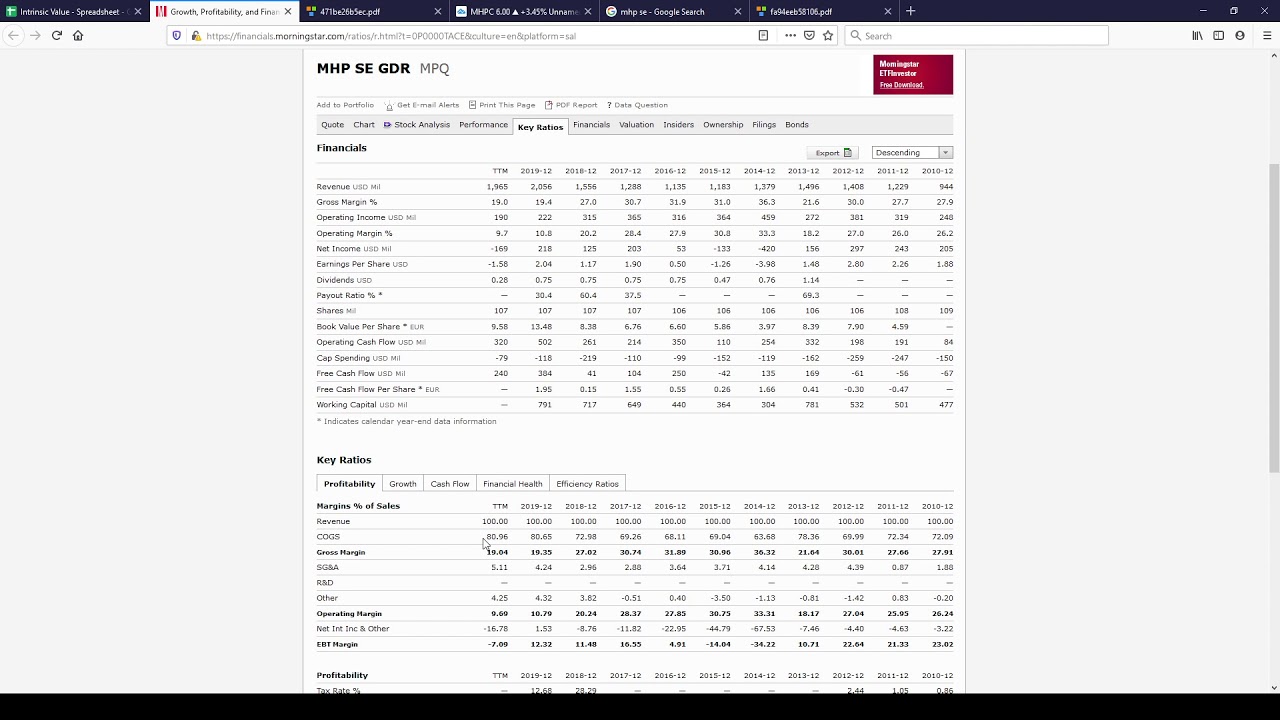
Task: Go back to the previous page
Action: tap(13, 35)
